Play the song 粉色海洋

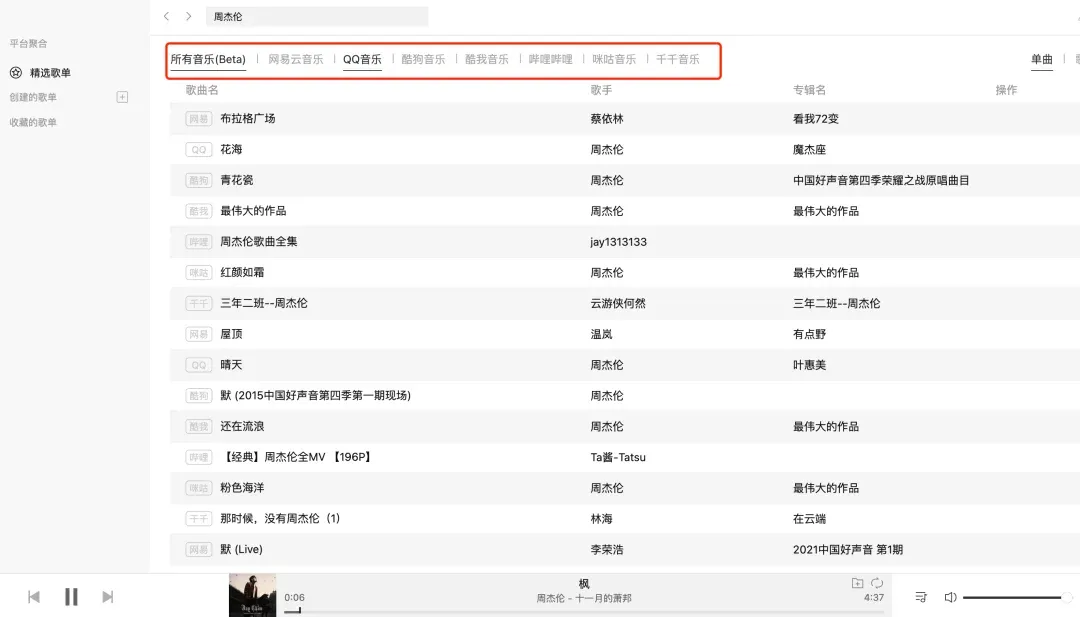click(x=242, y=488)
